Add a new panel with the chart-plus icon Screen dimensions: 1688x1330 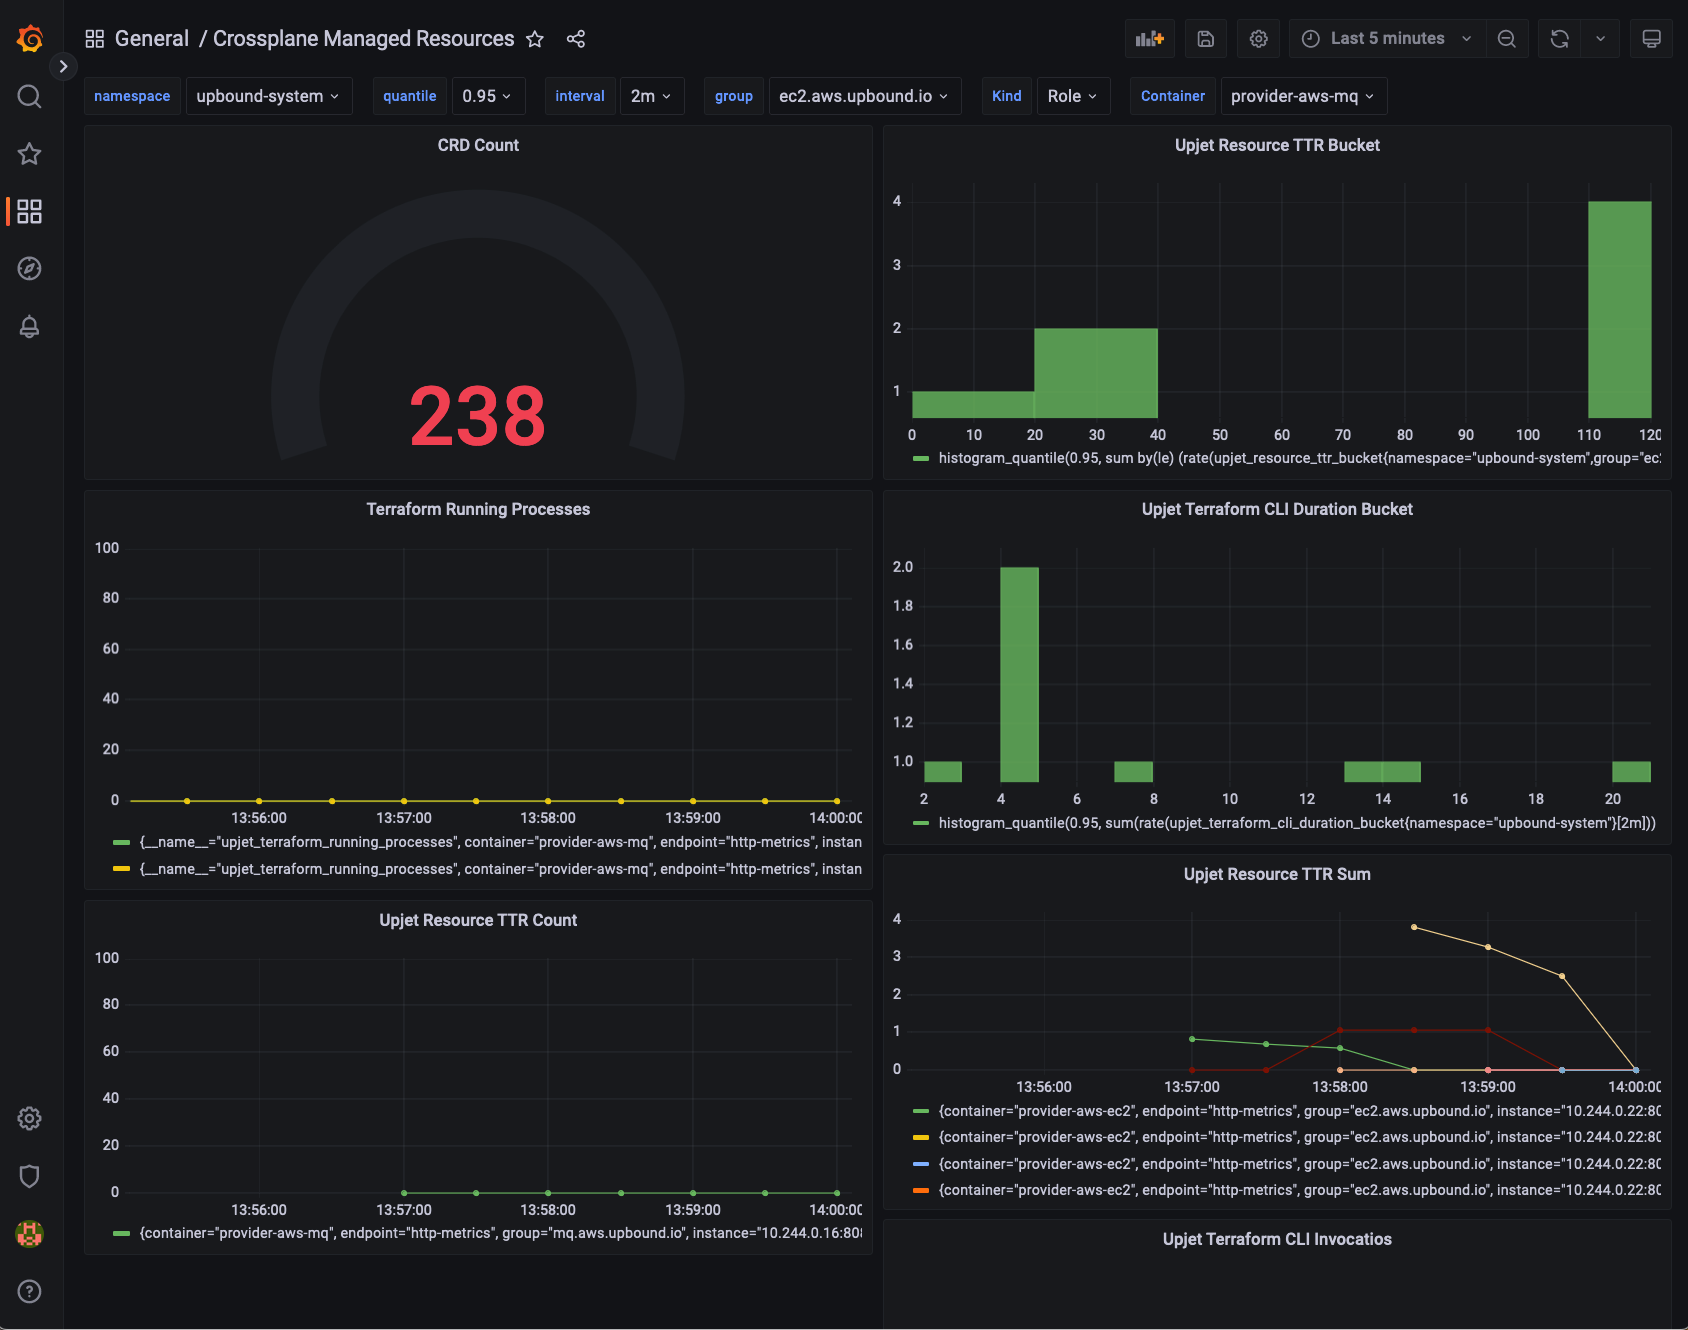(1150, 39)
